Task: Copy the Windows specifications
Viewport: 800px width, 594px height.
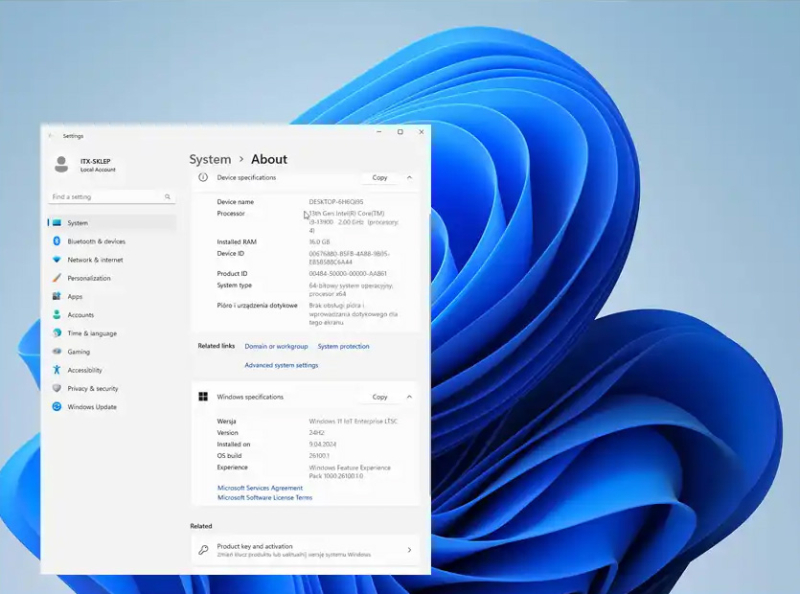Action: pyautogui.click(x=380, y=397)
